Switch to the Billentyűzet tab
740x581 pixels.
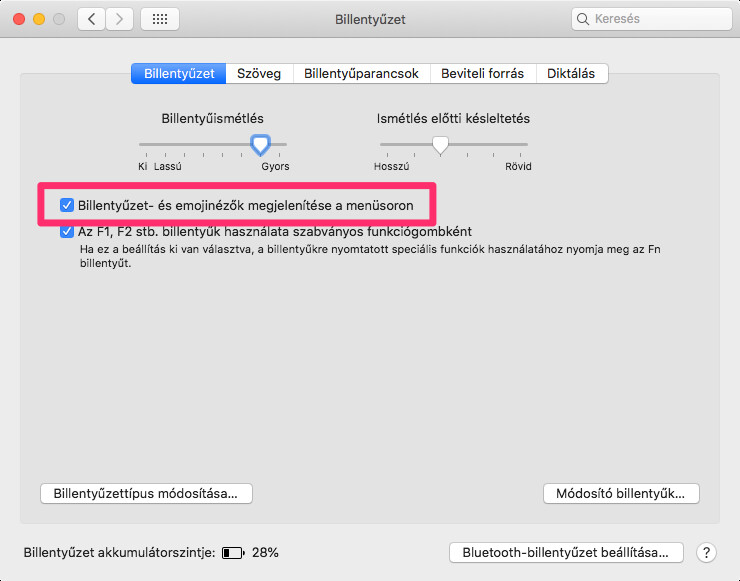[x=179, y=74]
